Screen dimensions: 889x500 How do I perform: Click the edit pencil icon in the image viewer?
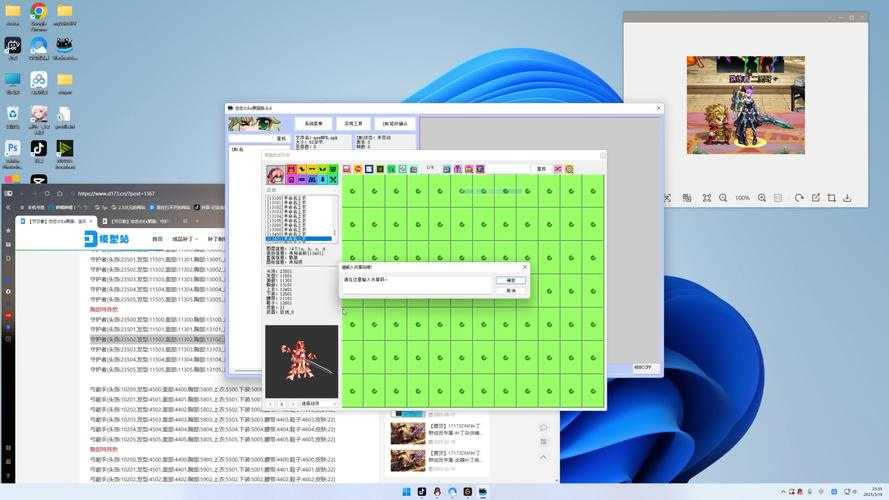click(x=815, y=198)
